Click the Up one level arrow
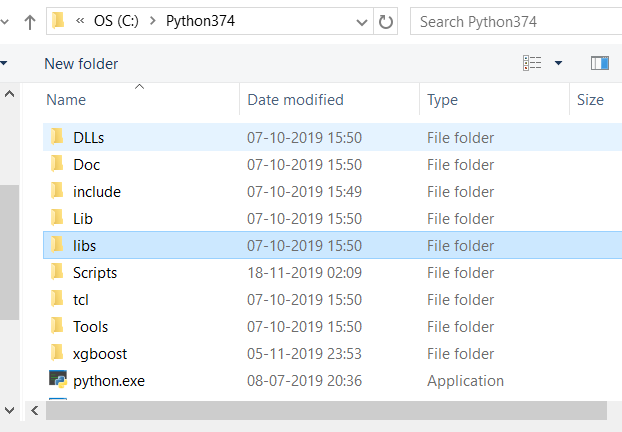 30,22
